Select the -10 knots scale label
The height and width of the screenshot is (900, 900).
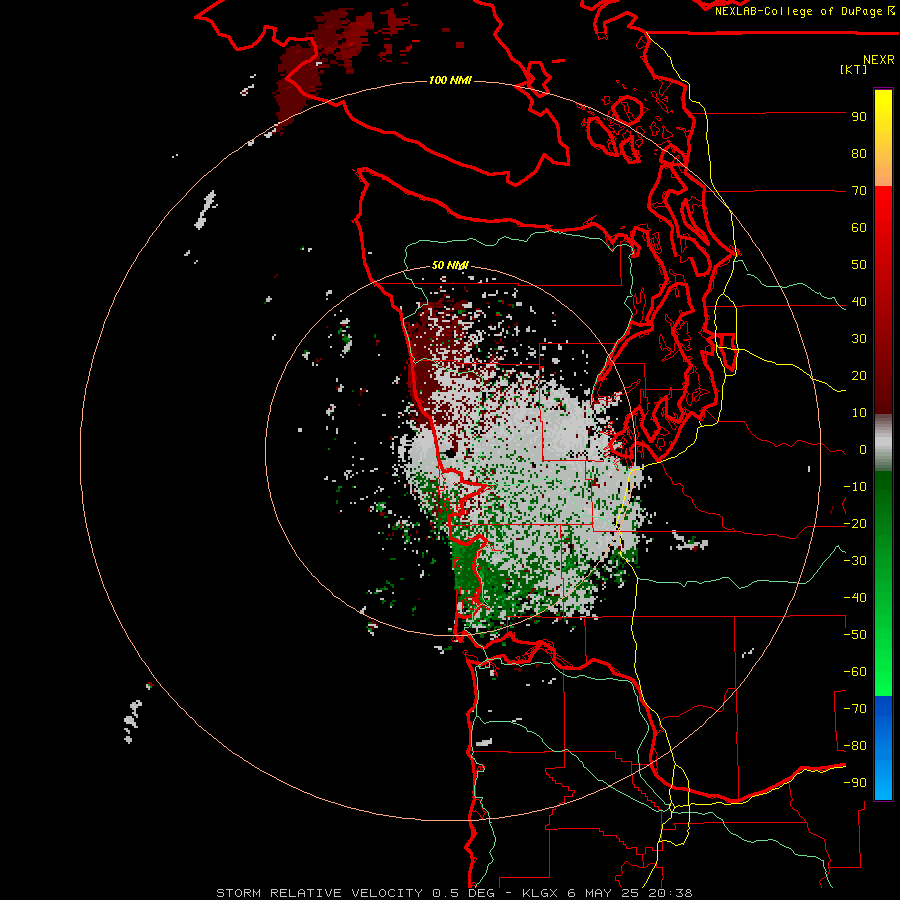coord(855,487)
